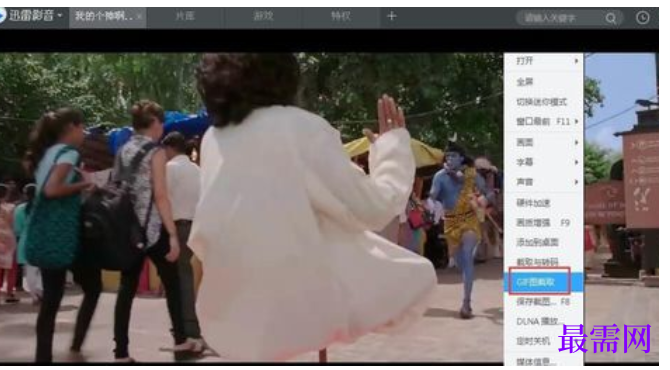Open the playback history clock icon

(x=643, y=18)
